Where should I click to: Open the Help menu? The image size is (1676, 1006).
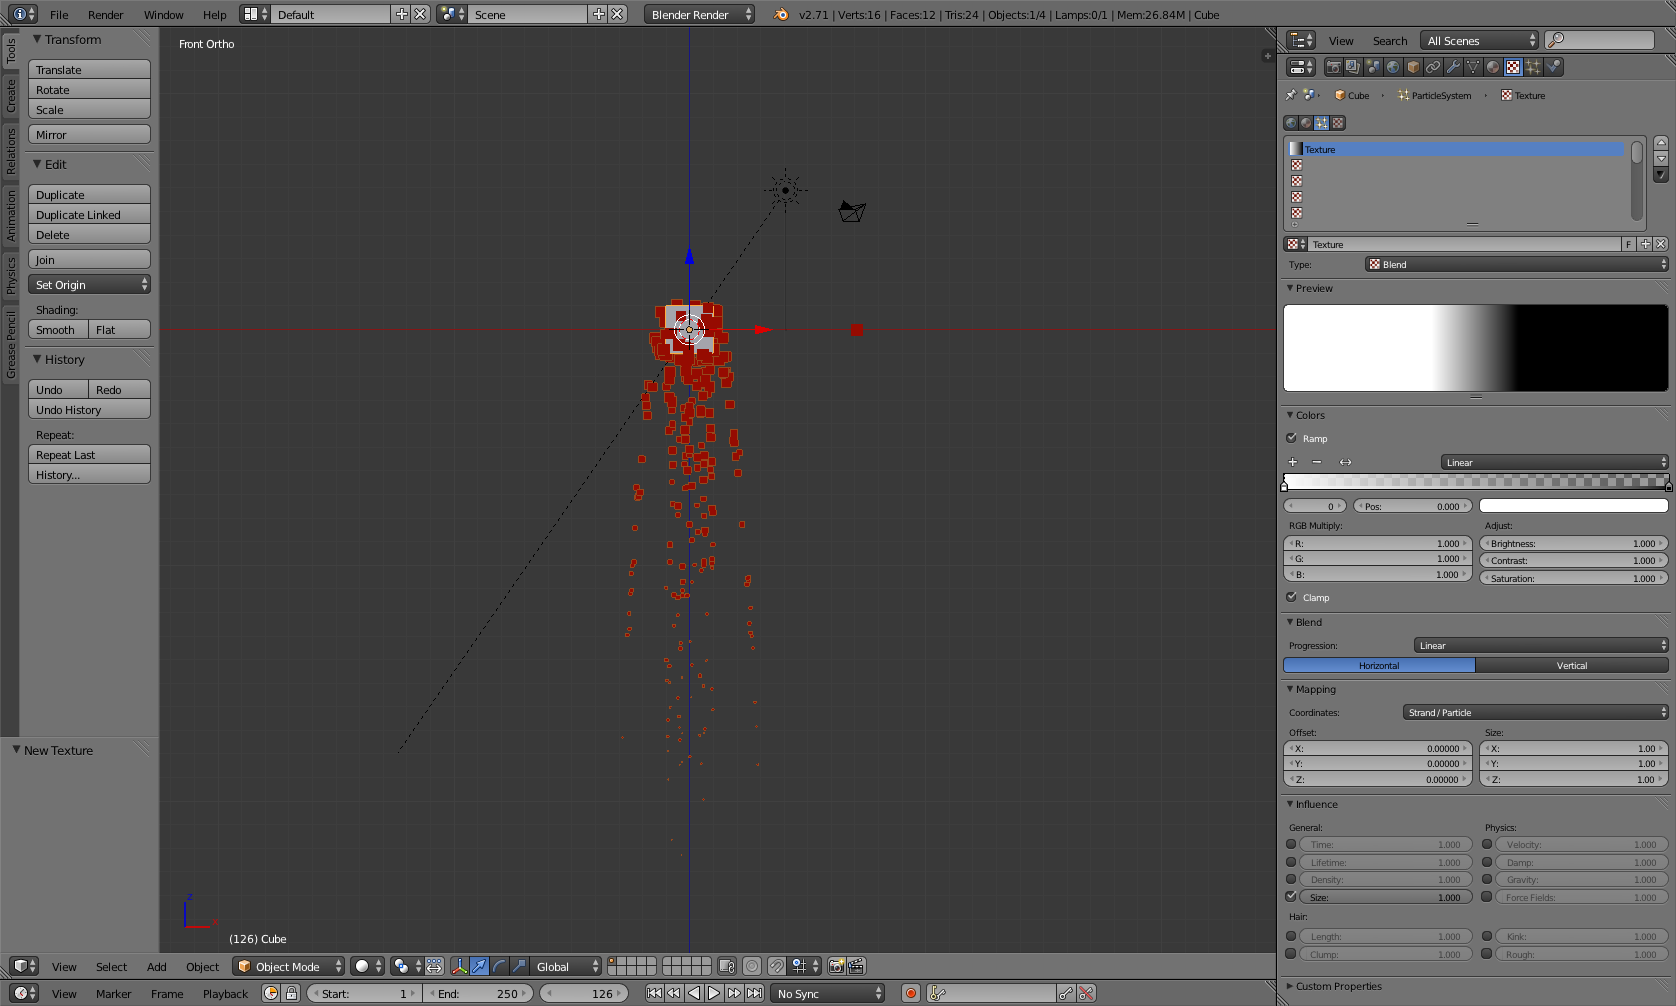(x=214, y=14)
